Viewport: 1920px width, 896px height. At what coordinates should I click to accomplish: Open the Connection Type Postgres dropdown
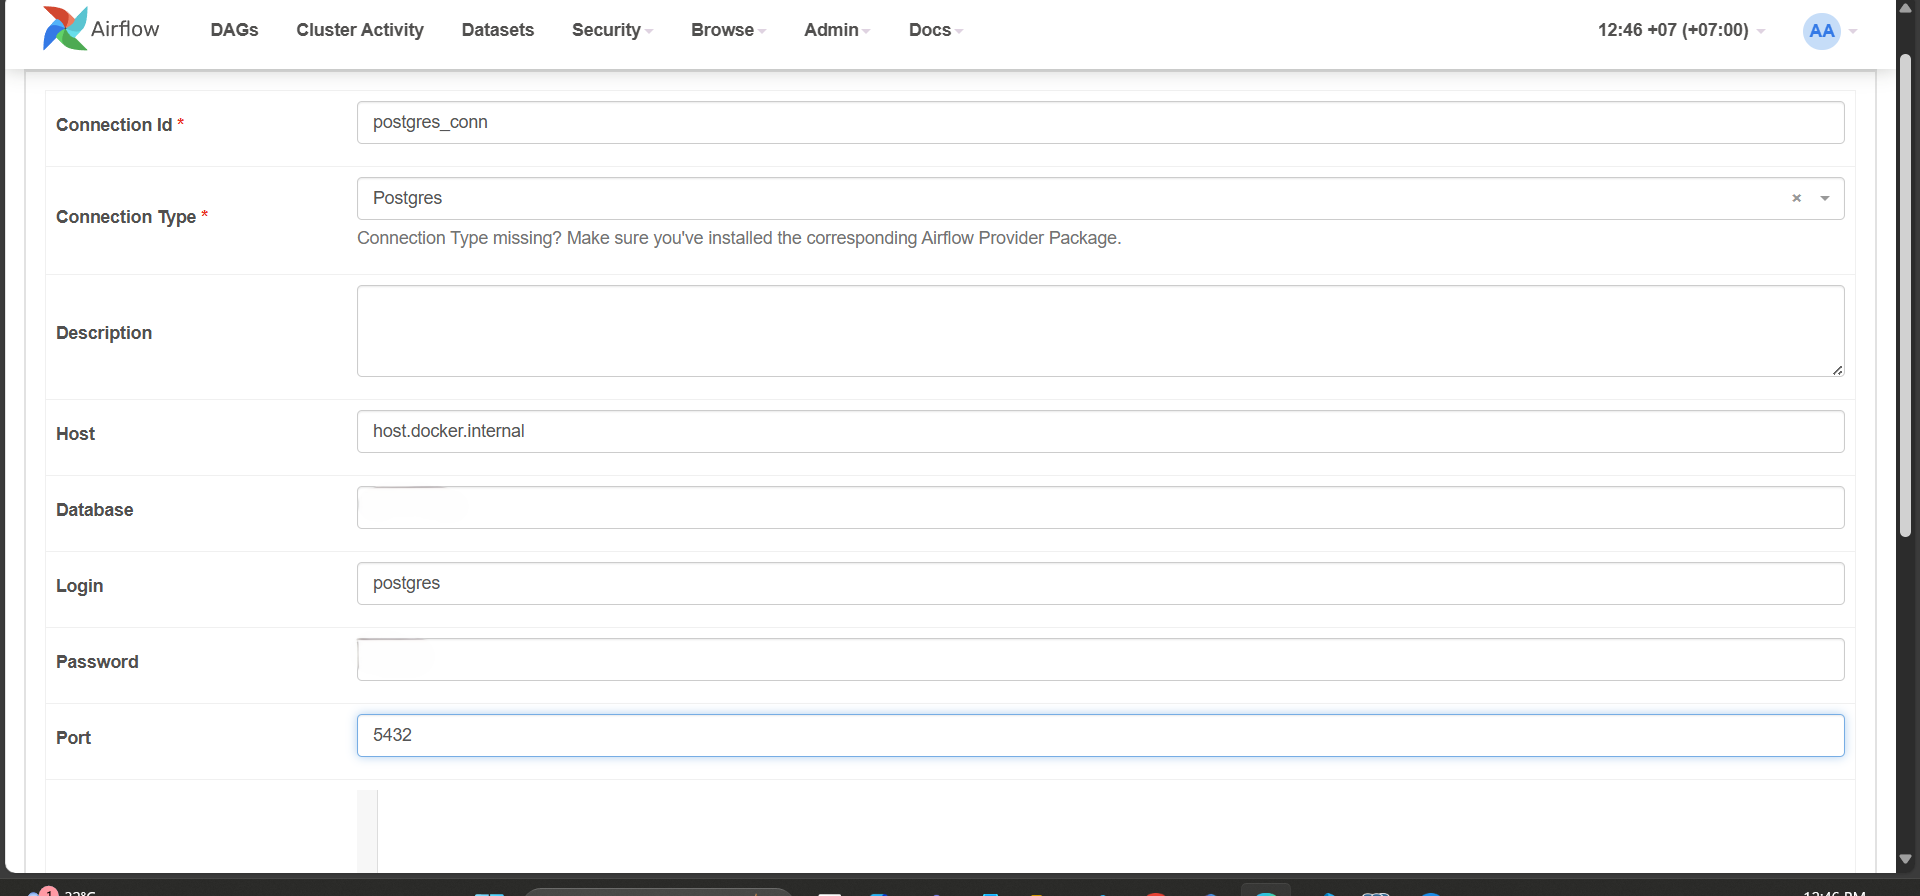coord(1100,198)
